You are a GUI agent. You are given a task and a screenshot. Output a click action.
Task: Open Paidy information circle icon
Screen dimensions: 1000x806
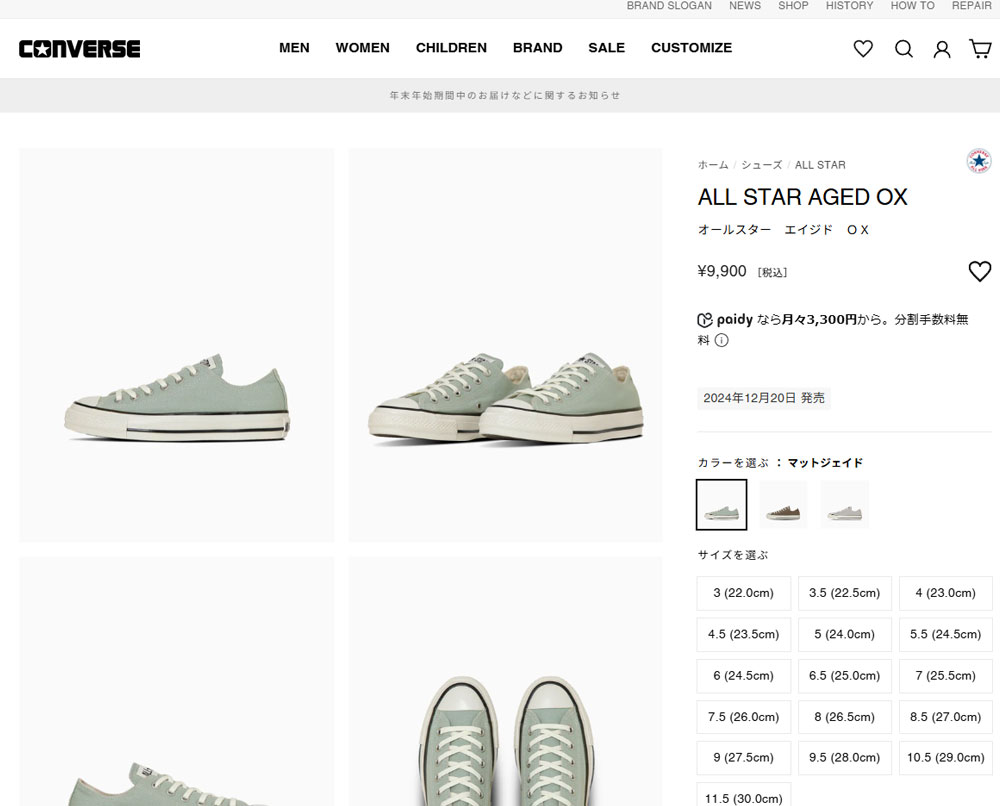[721, 340]
